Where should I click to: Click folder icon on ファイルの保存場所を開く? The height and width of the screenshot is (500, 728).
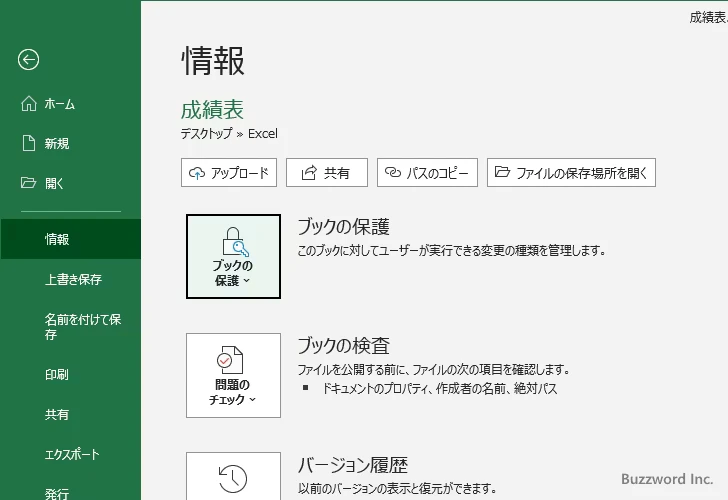[x=502, y=172]
